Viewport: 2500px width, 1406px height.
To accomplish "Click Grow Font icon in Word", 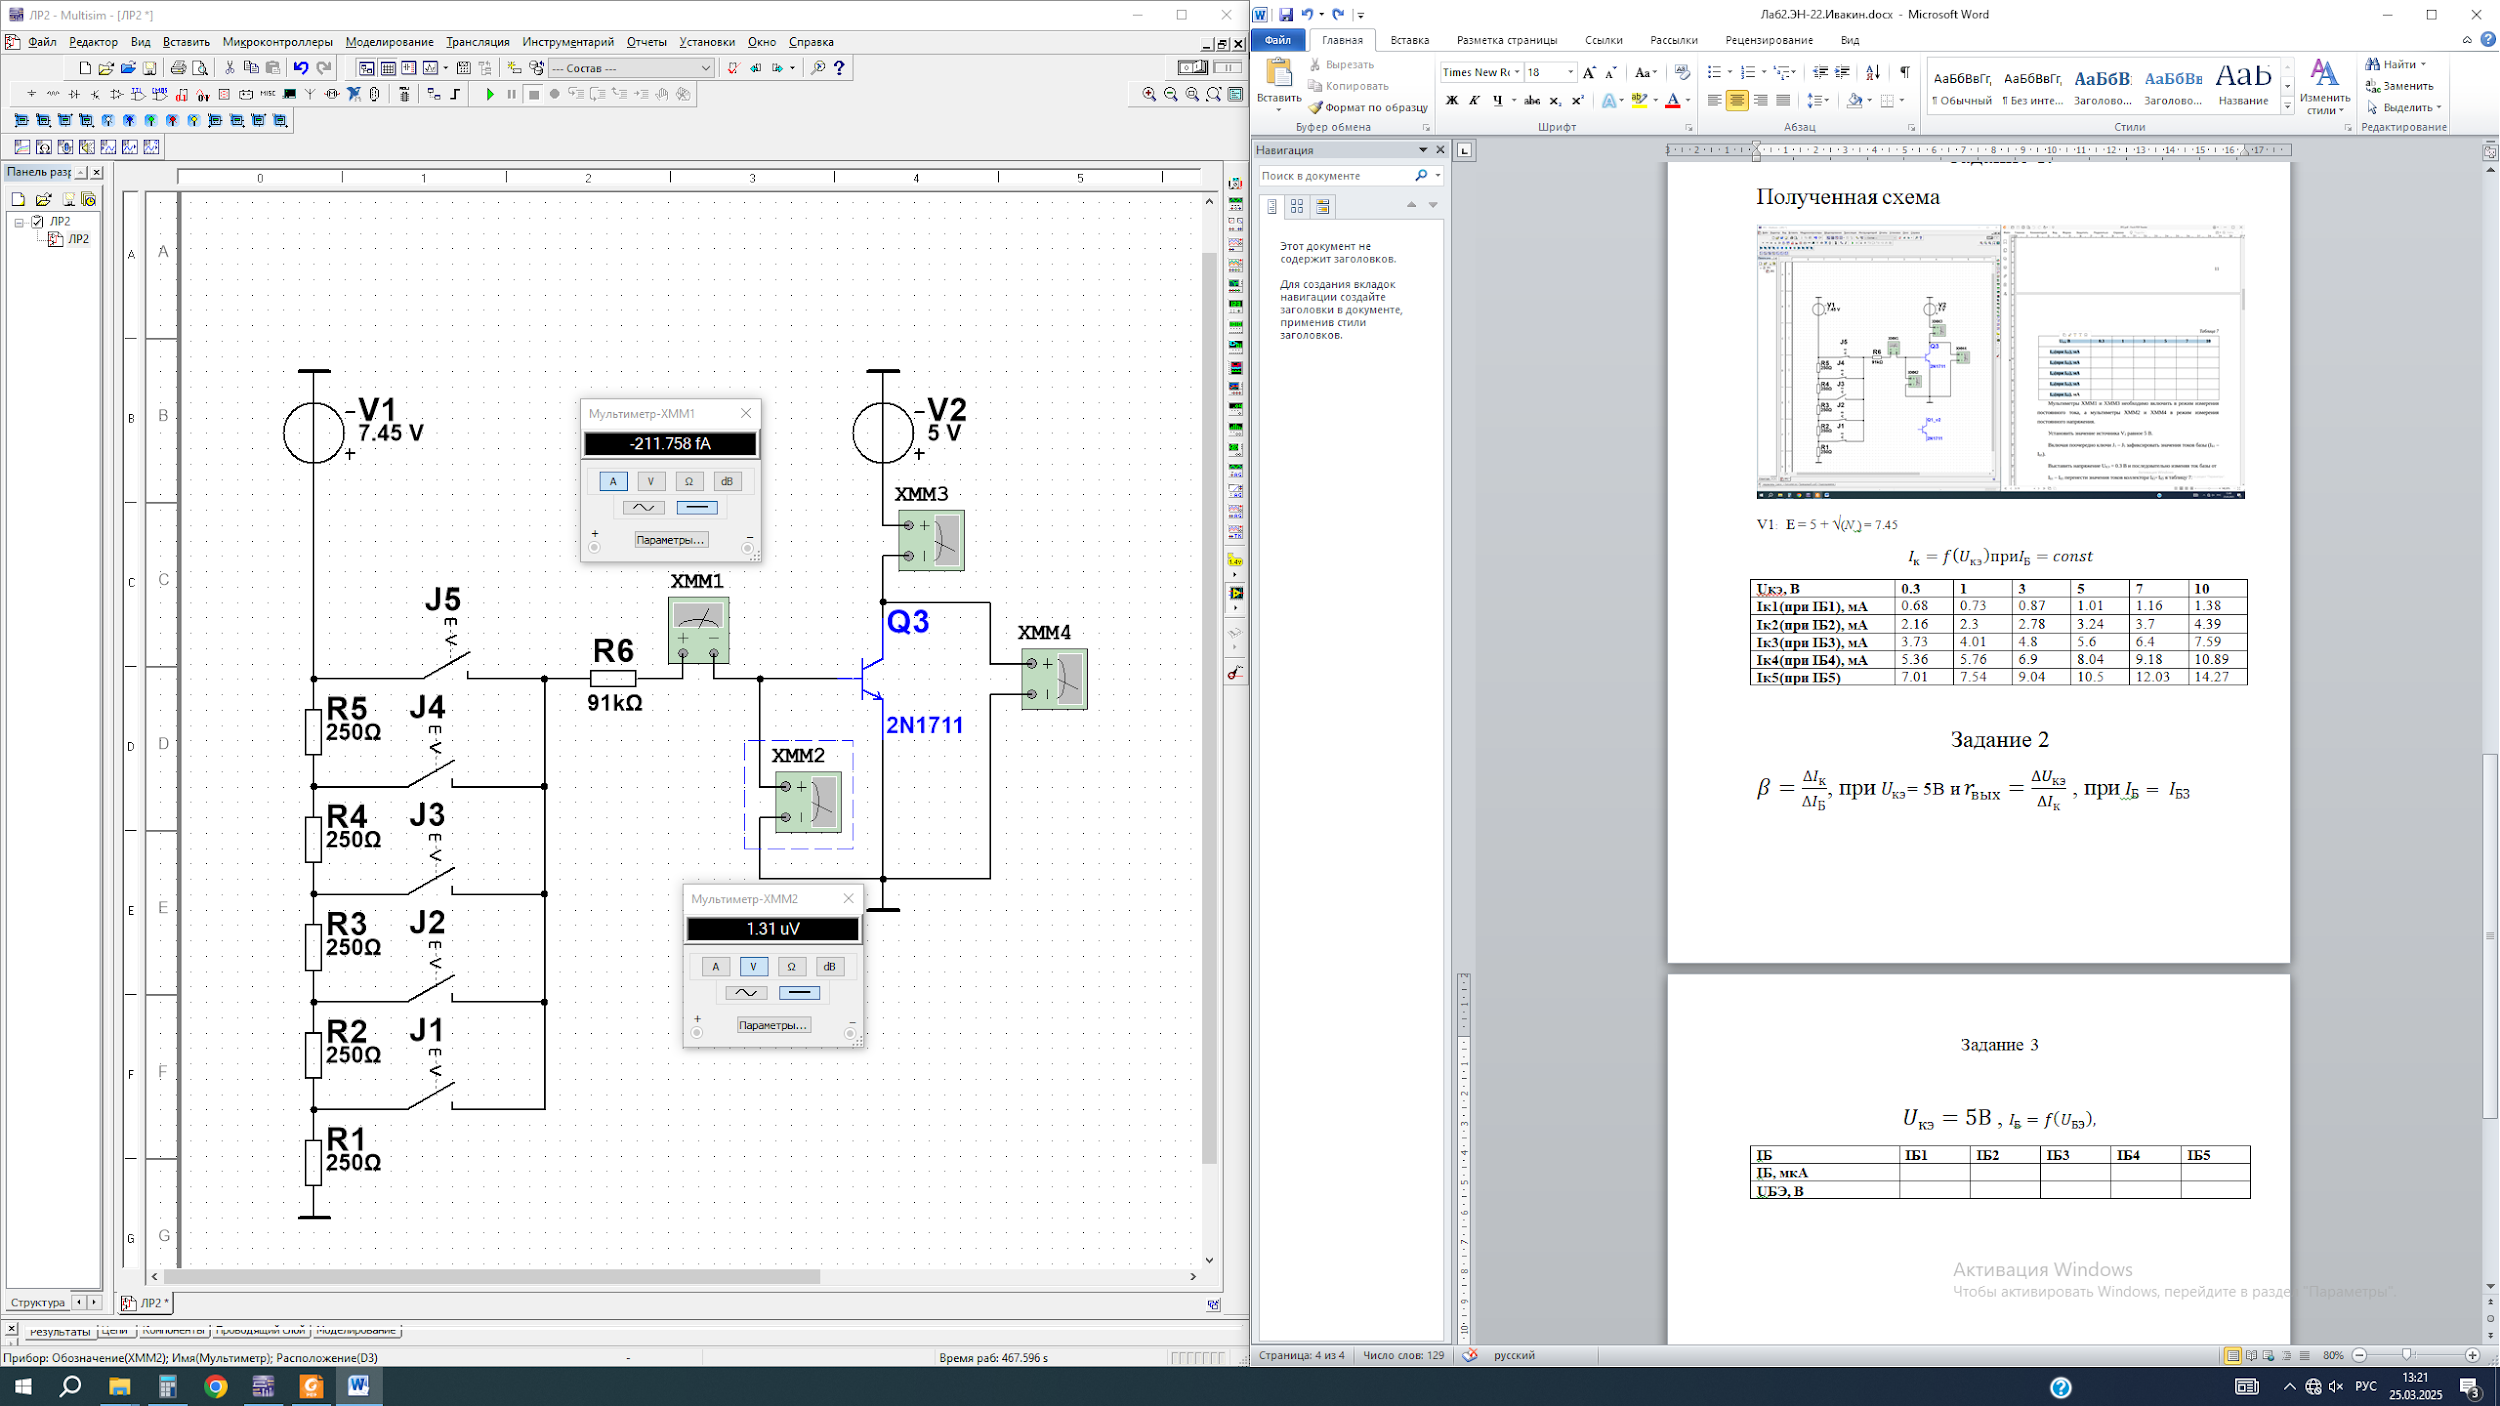I will point(1589,72).
